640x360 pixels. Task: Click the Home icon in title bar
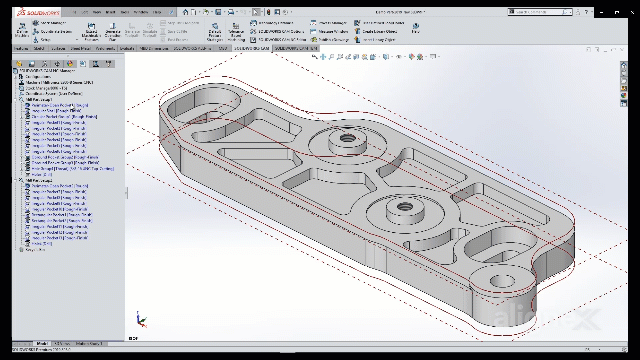(x=185, y=12)
